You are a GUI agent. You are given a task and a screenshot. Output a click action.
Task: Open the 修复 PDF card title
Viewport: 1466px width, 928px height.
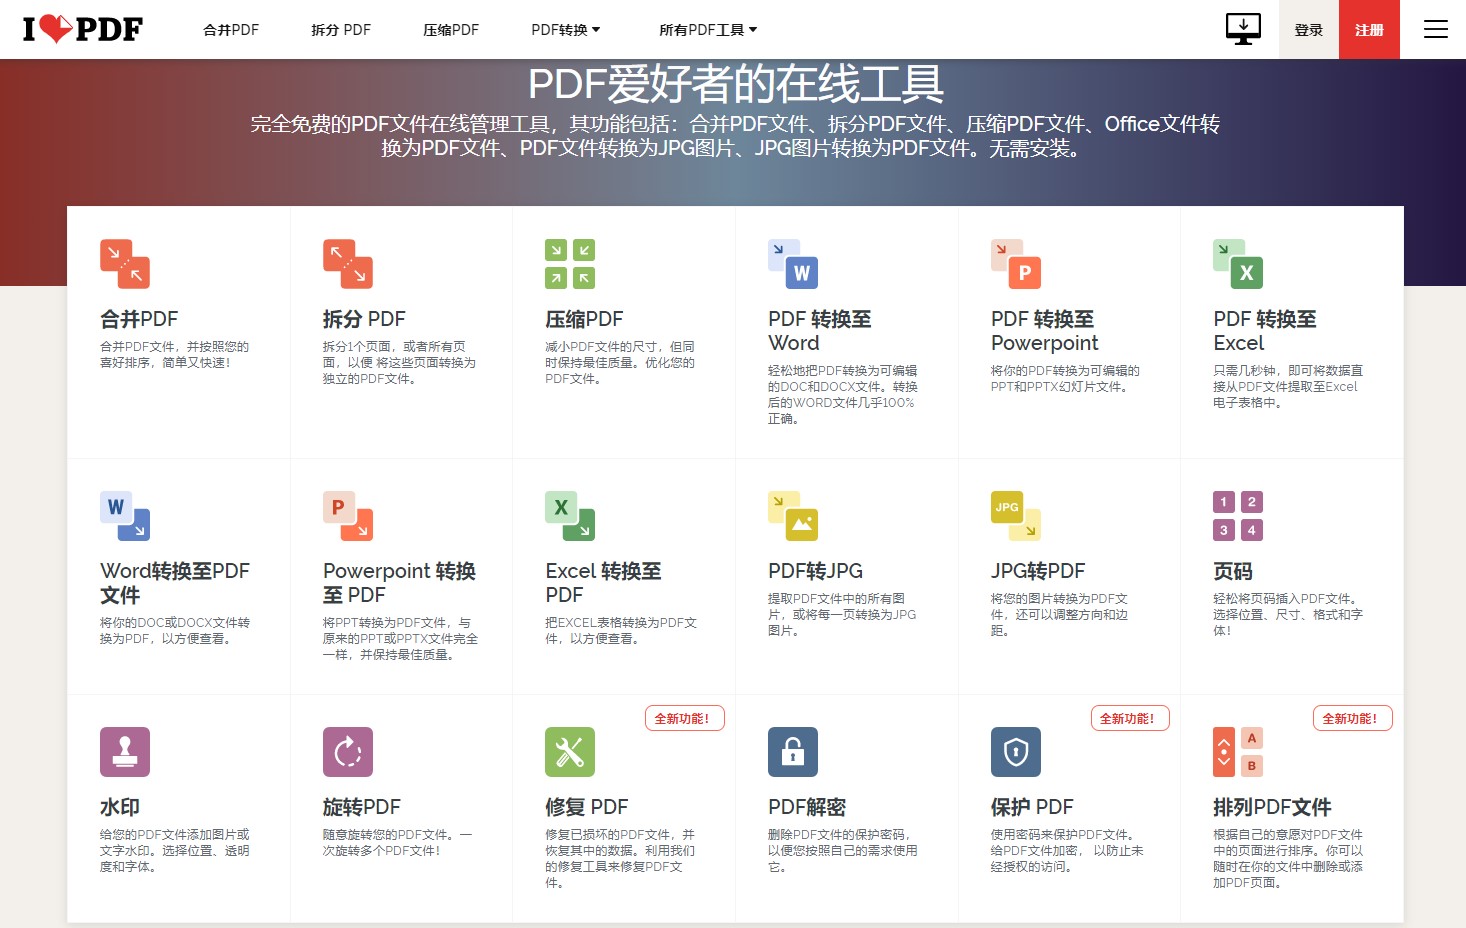tap(587, 807)
